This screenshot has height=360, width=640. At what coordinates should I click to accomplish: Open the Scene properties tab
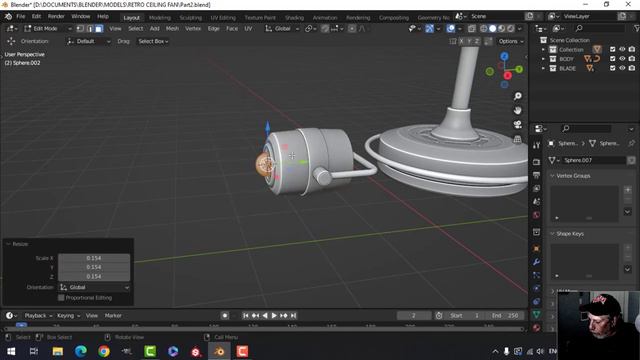pos(536,202)
